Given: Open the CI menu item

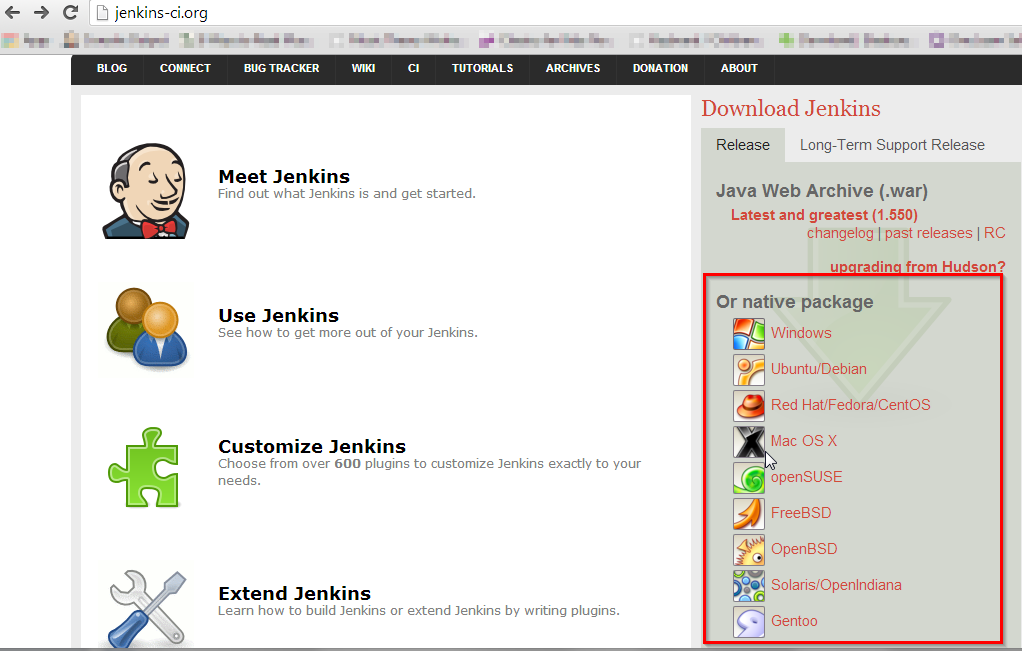Looking at the screenshot, I should (x=413, y=68).
